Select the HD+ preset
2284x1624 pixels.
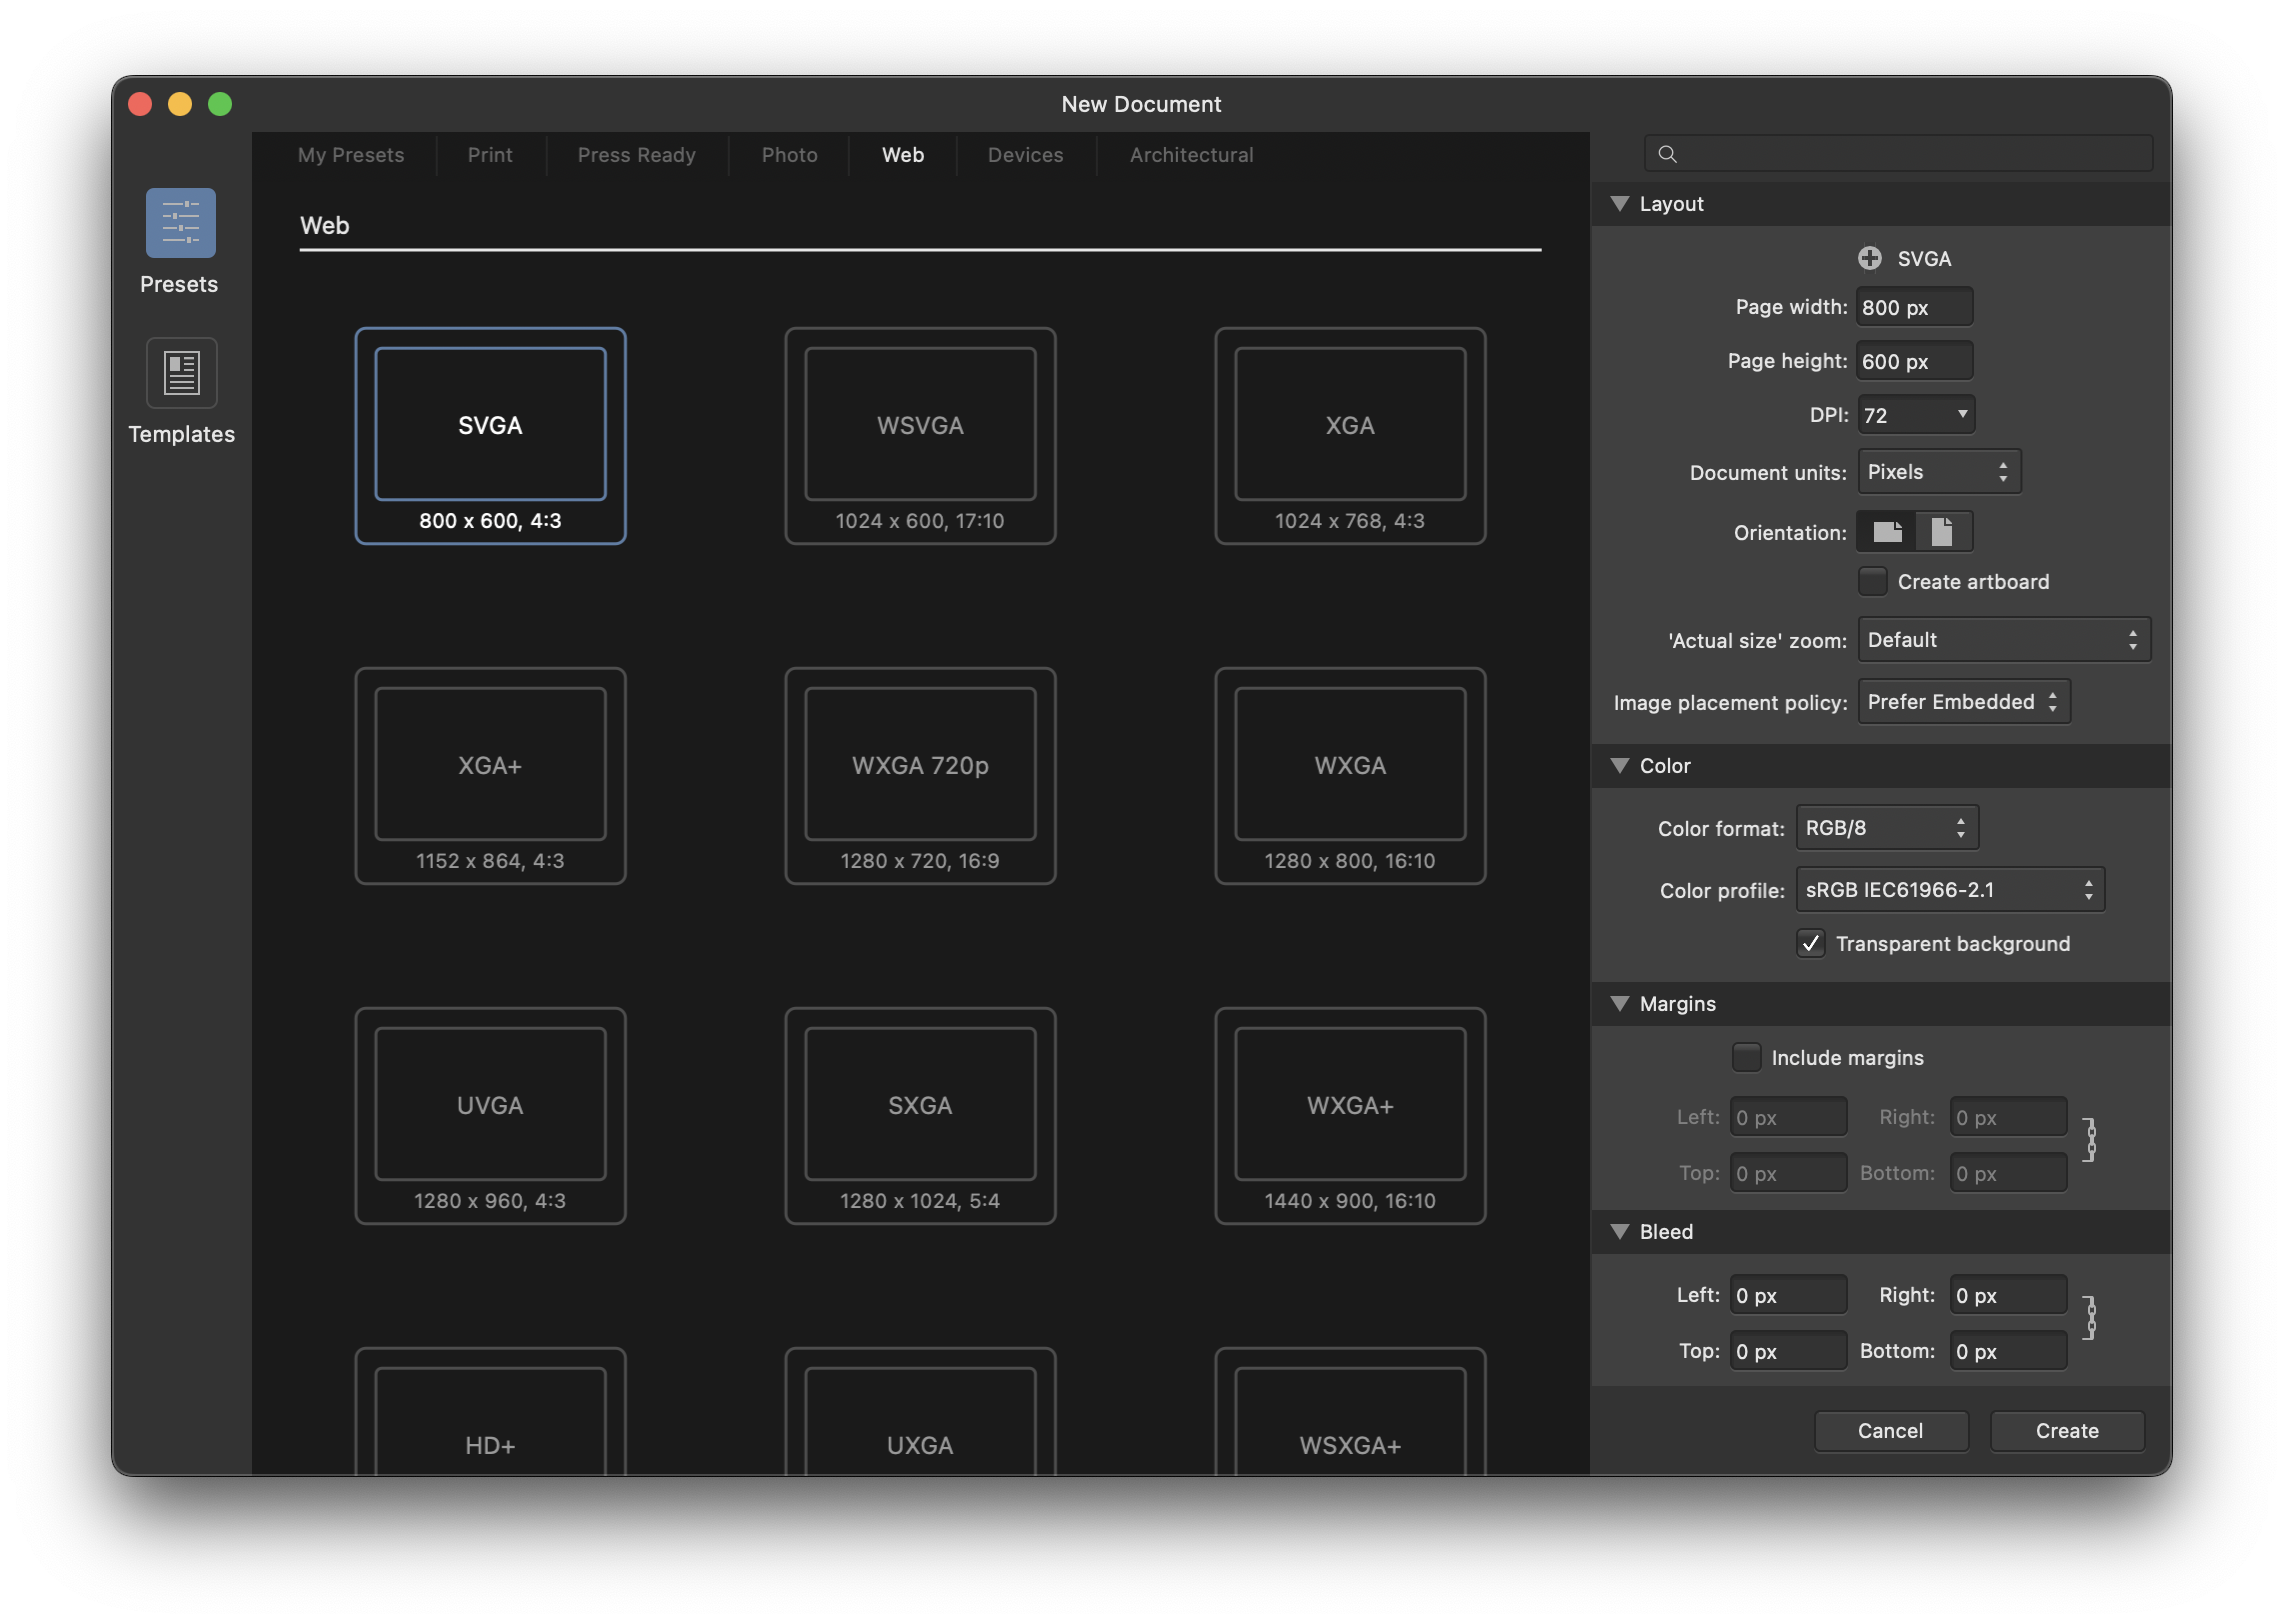pos(490,1412)
